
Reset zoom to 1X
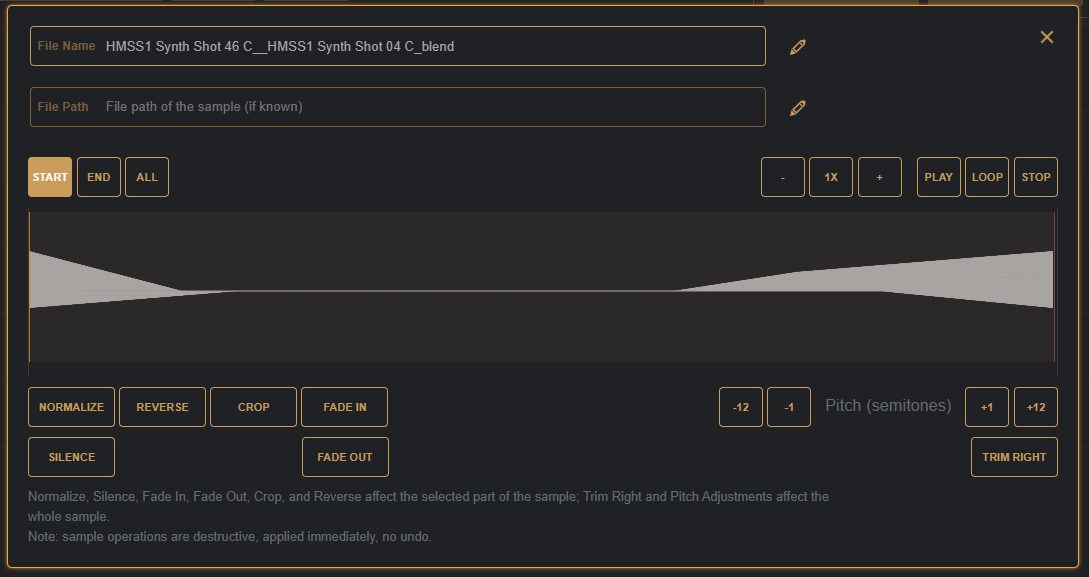click(x=831, y=177)
